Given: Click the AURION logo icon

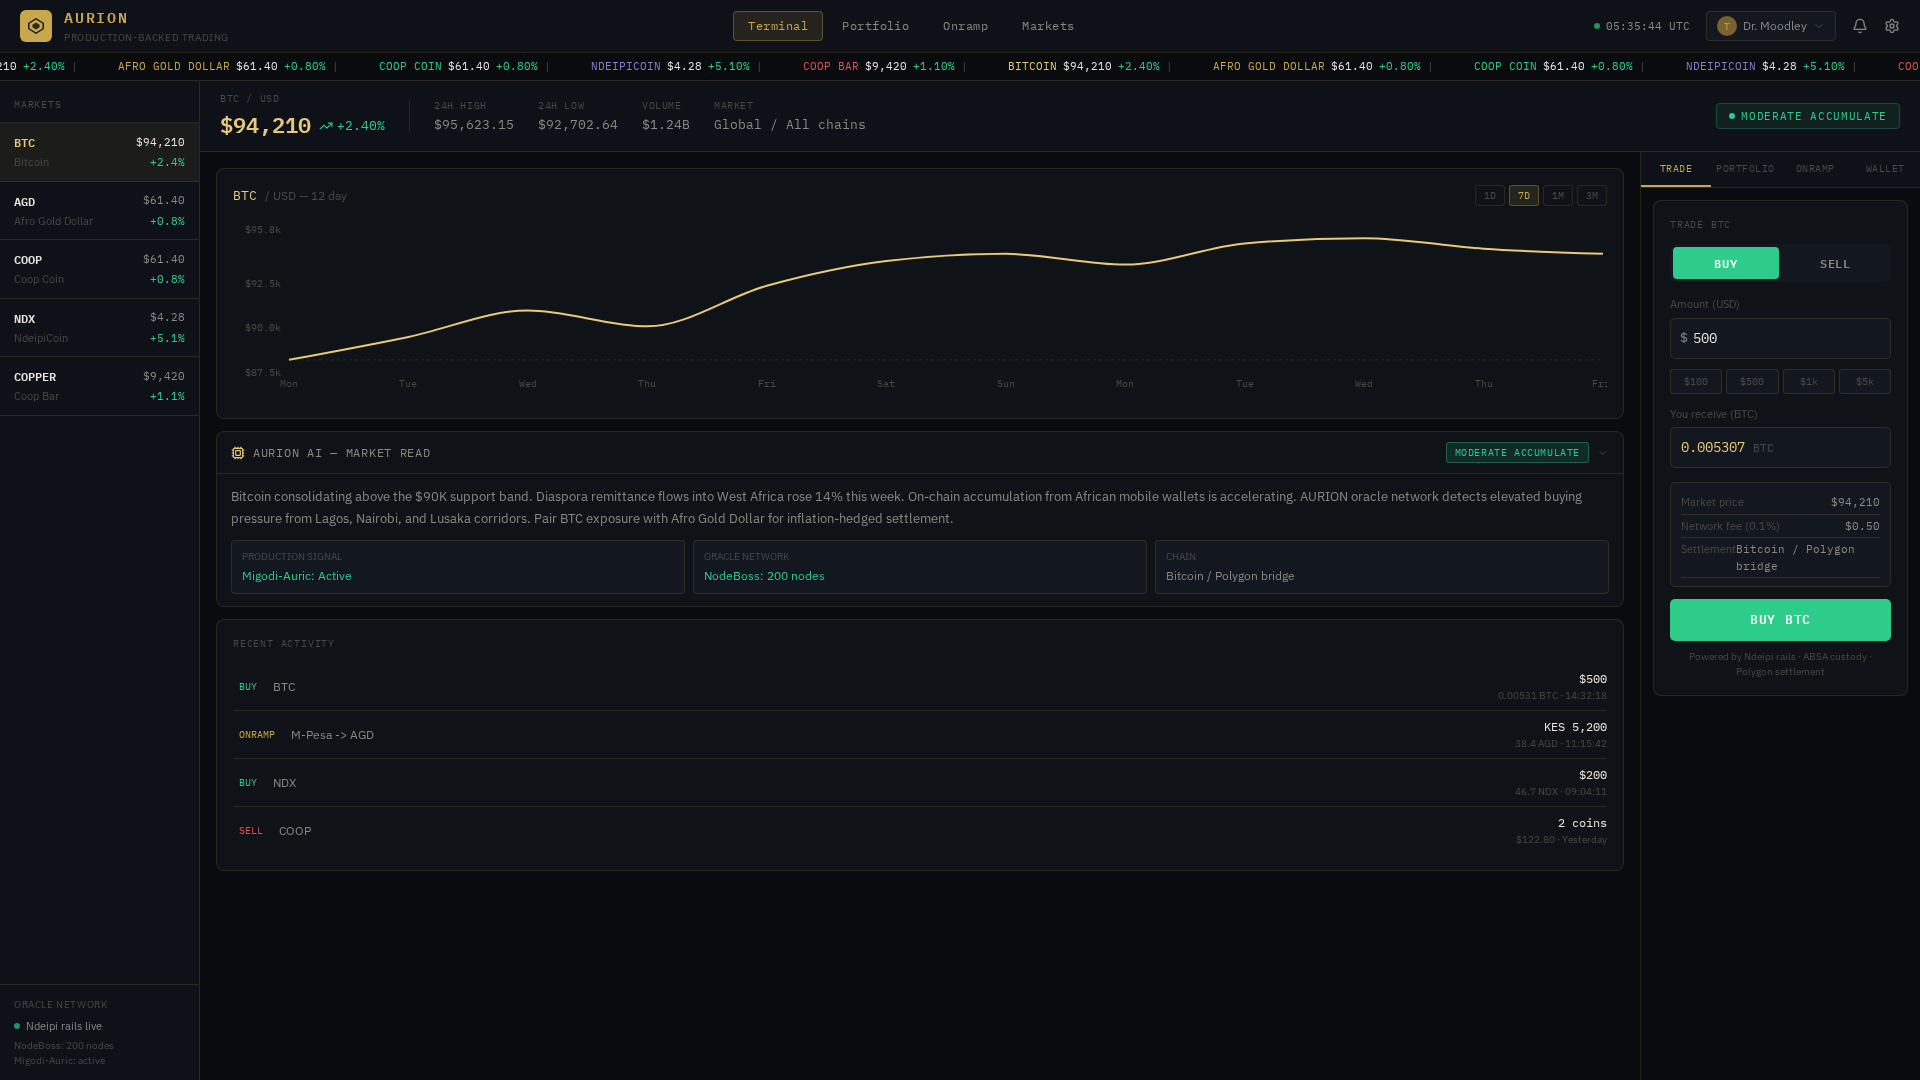Looking at the screenshot, I should tap(36, 25).
